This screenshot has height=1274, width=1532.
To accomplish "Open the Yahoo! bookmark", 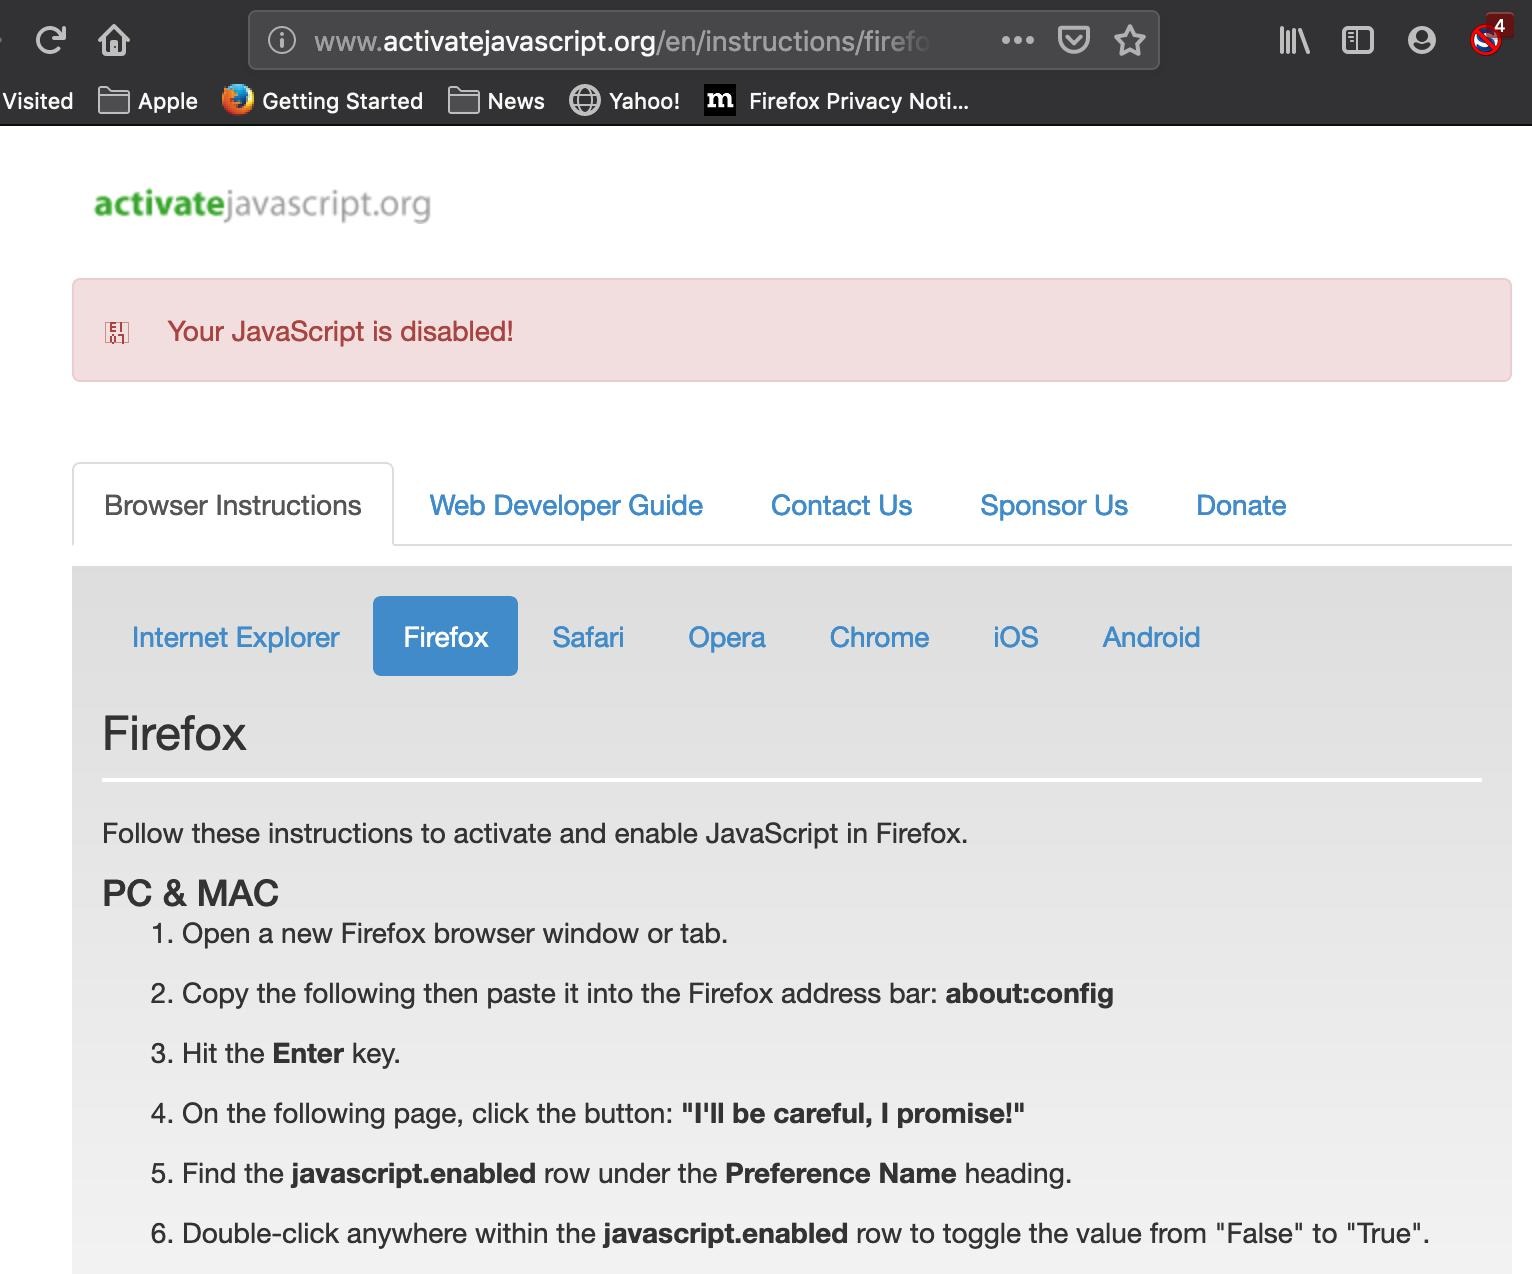I will pos(624,101).
